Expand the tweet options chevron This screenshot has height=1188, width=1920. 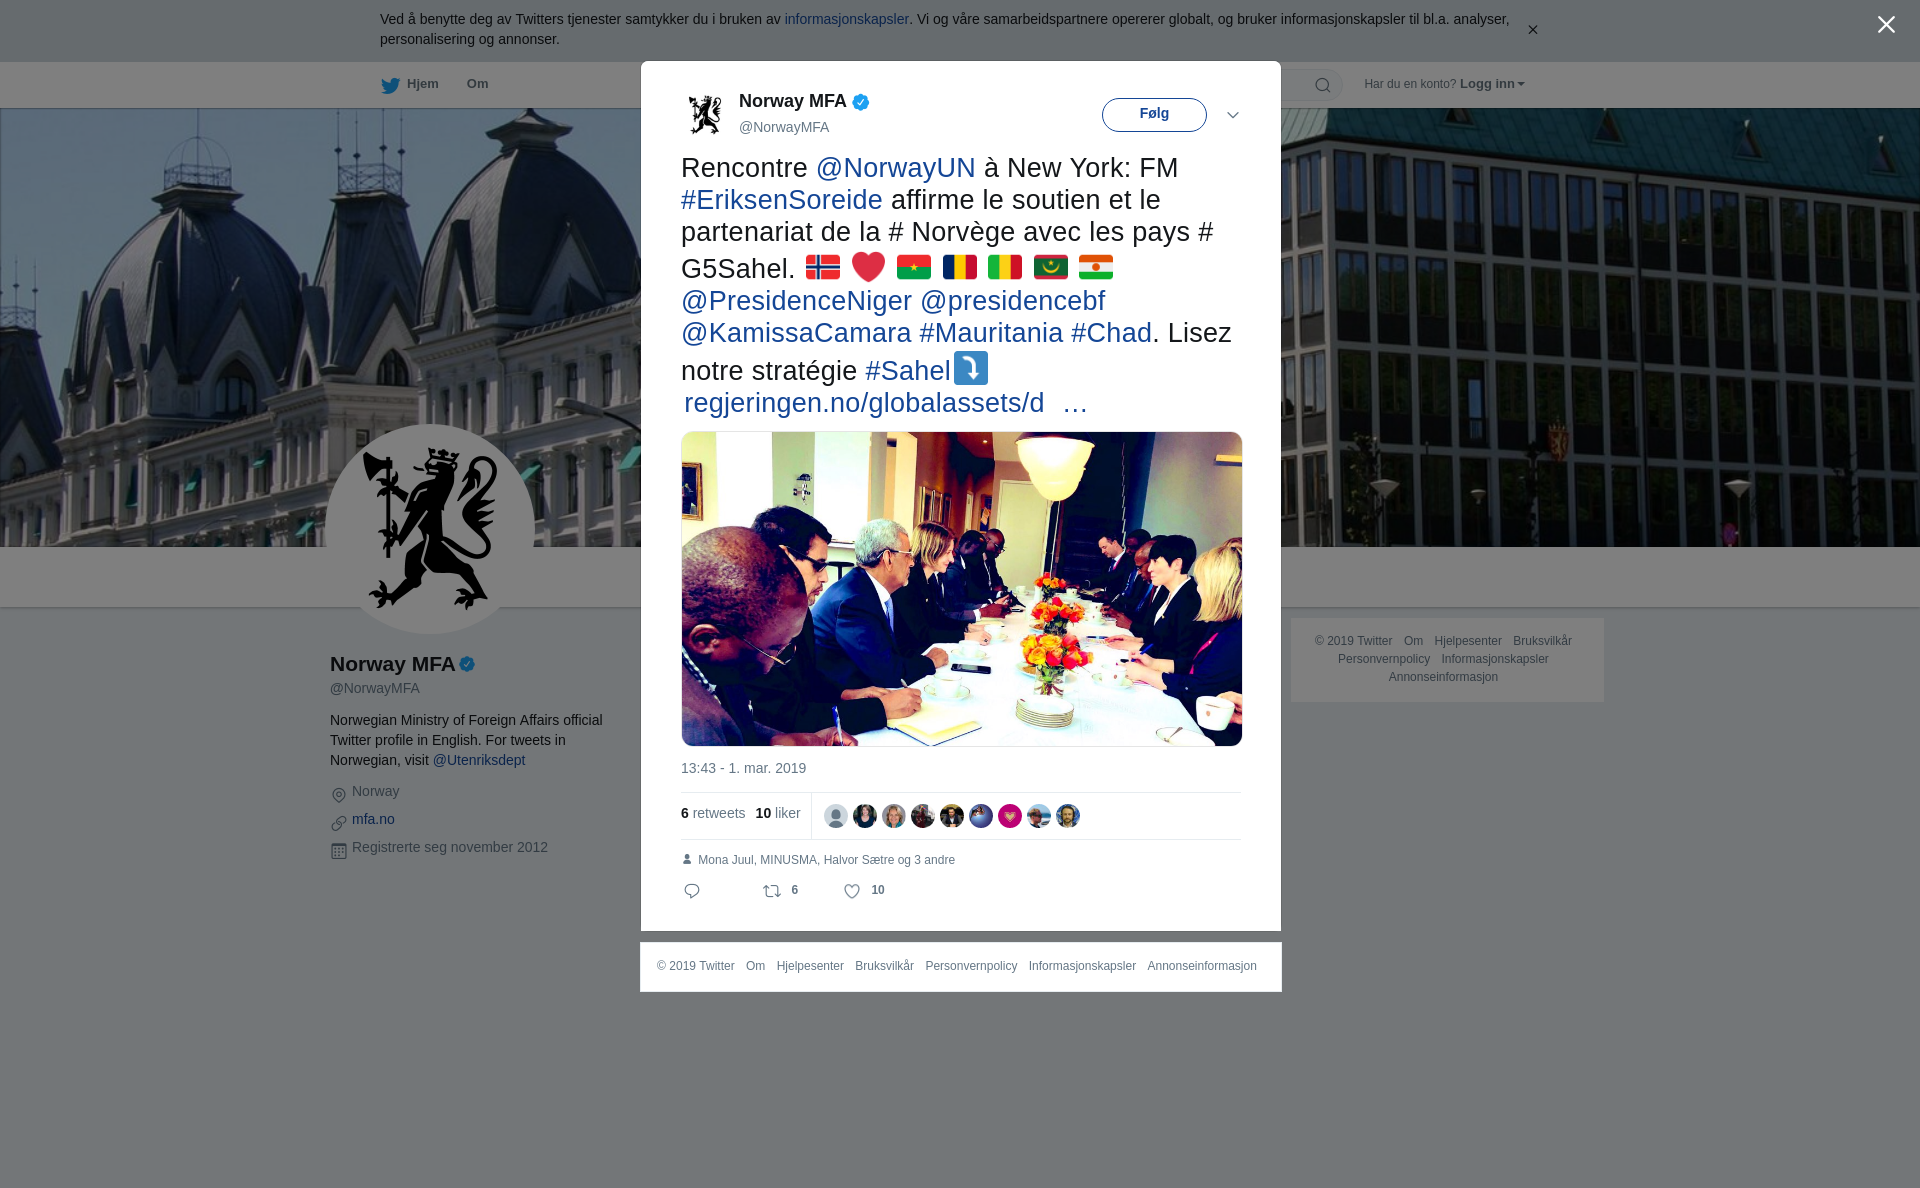click(x=1233, y=115)
